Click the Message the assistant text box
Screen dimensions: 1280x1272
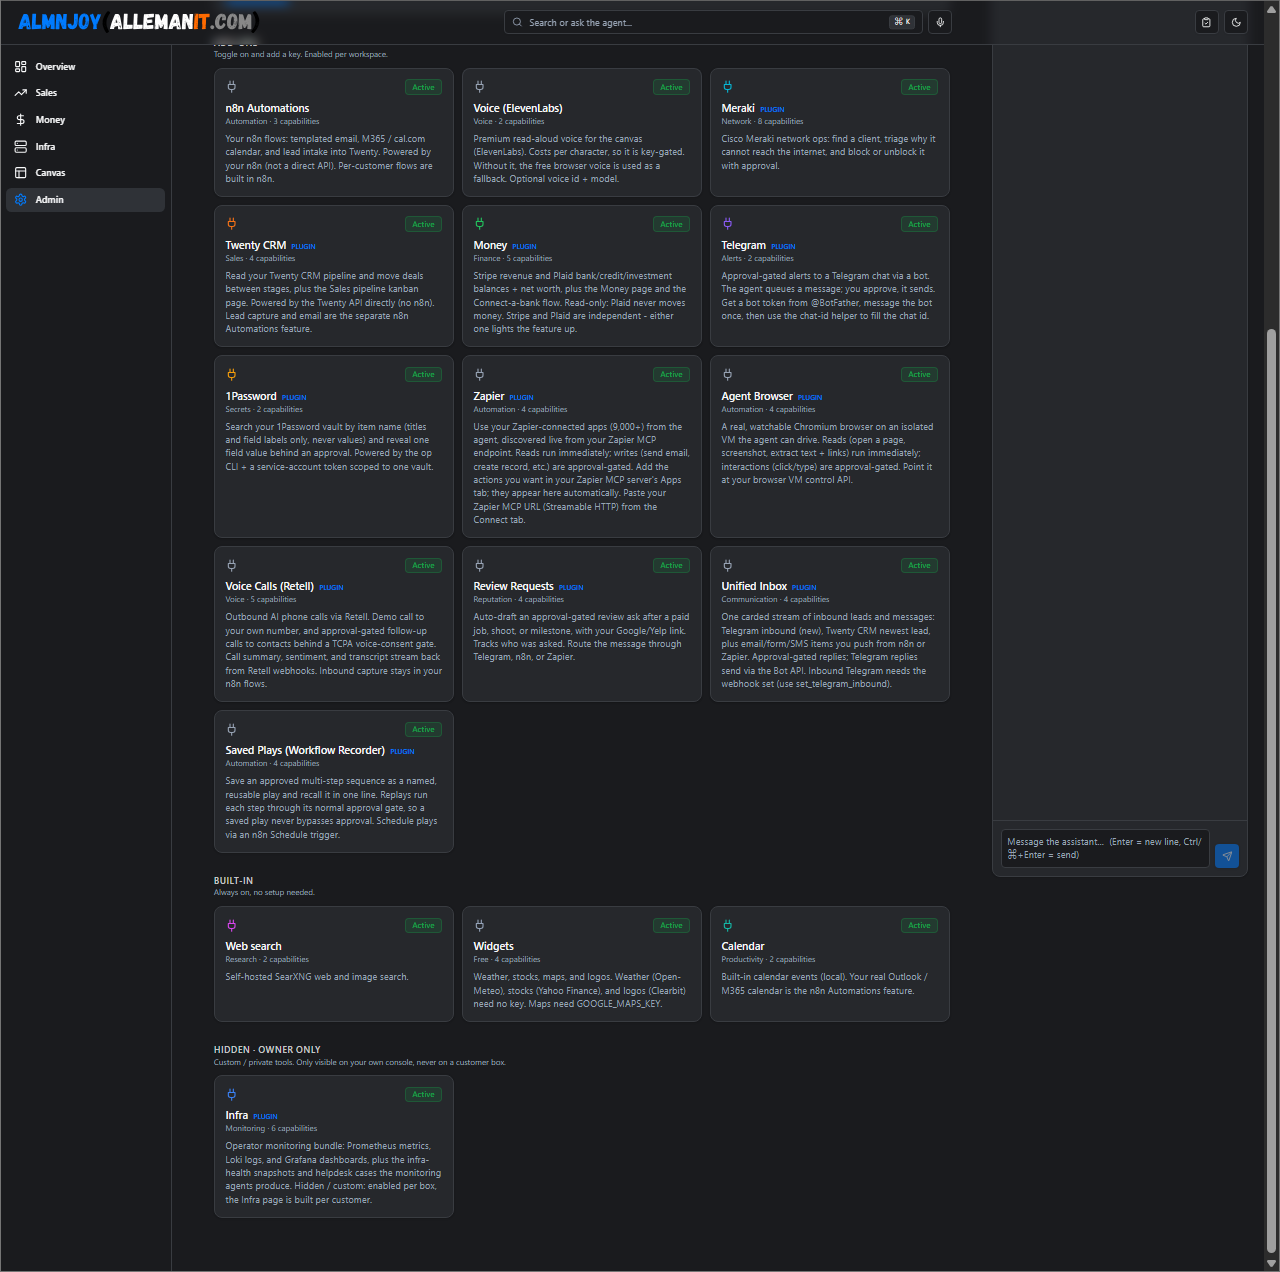(x=1105, y=848)
